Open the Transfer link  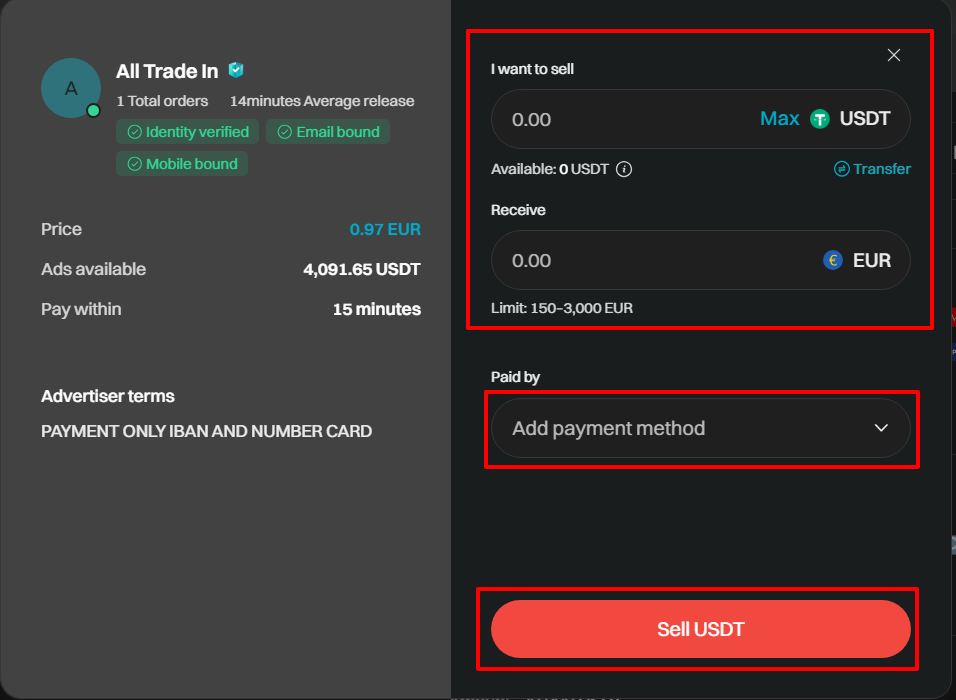pyautogui.click(x=872, y=169)
